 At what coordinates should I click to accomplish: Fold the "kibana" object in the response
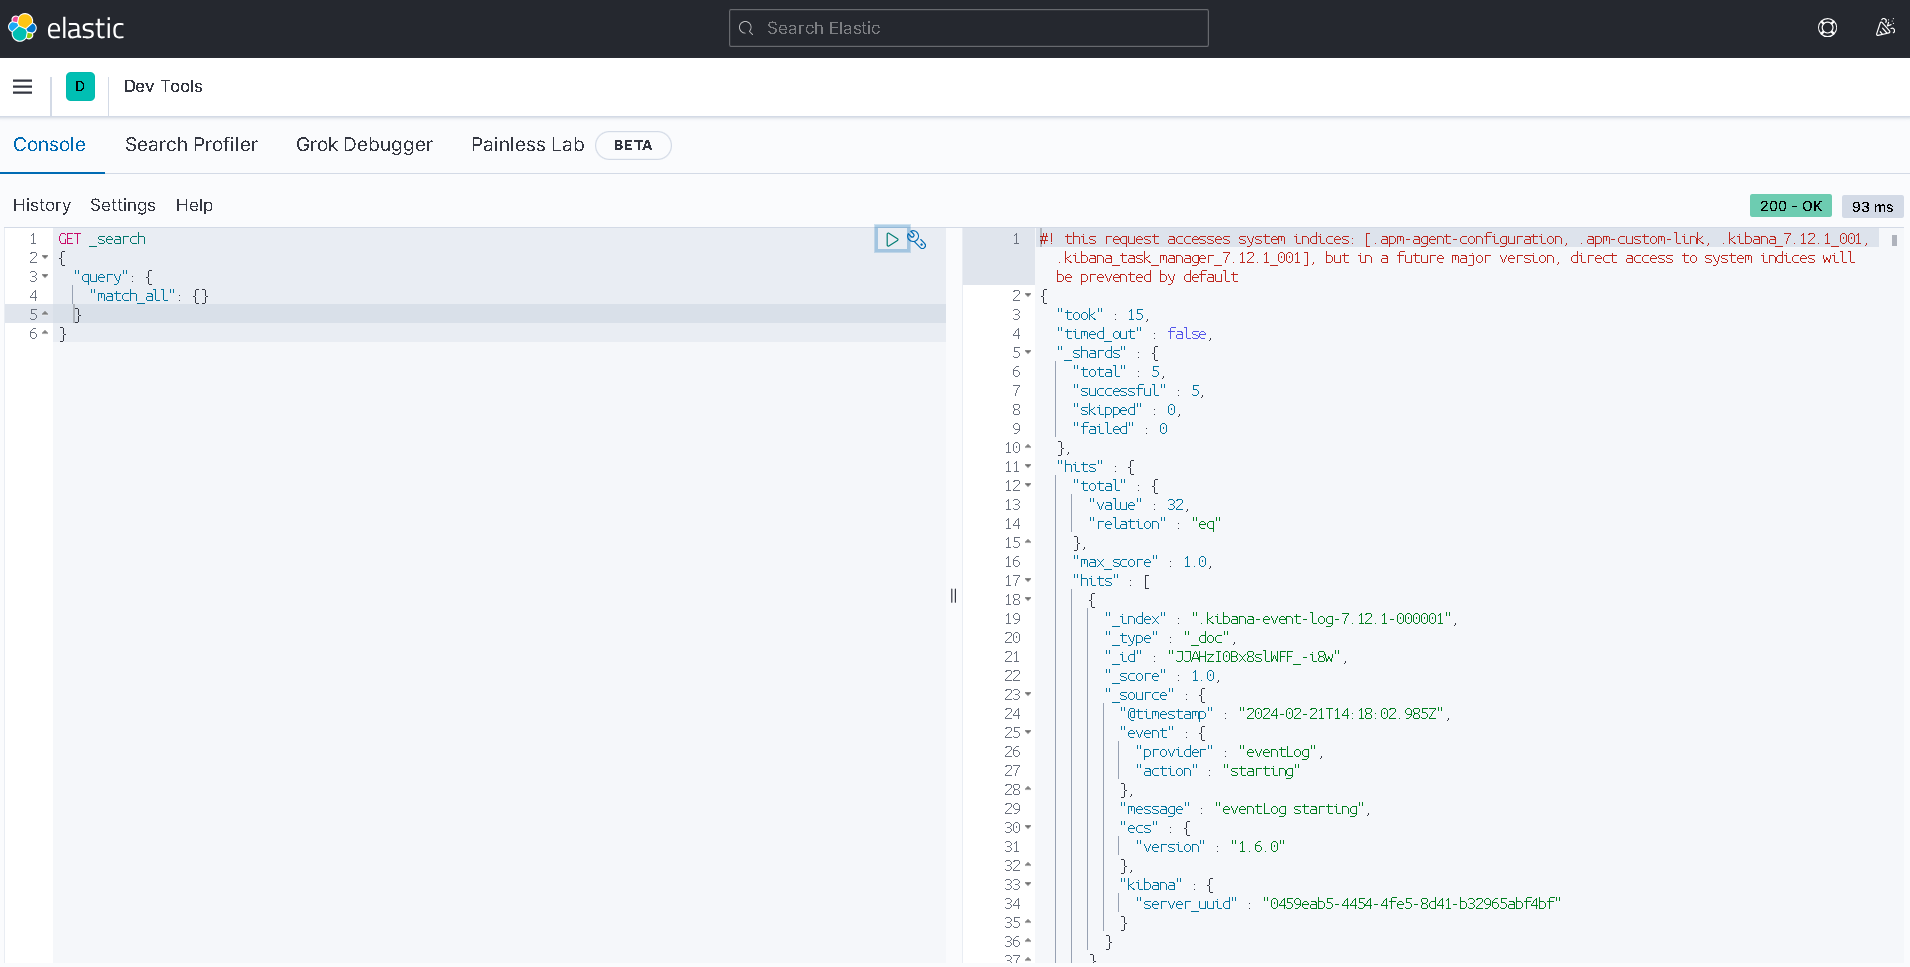tap(1028, 885)
